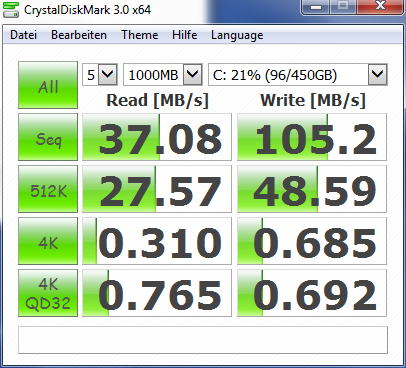Select the Seq write value 105.2

[312, 137]
